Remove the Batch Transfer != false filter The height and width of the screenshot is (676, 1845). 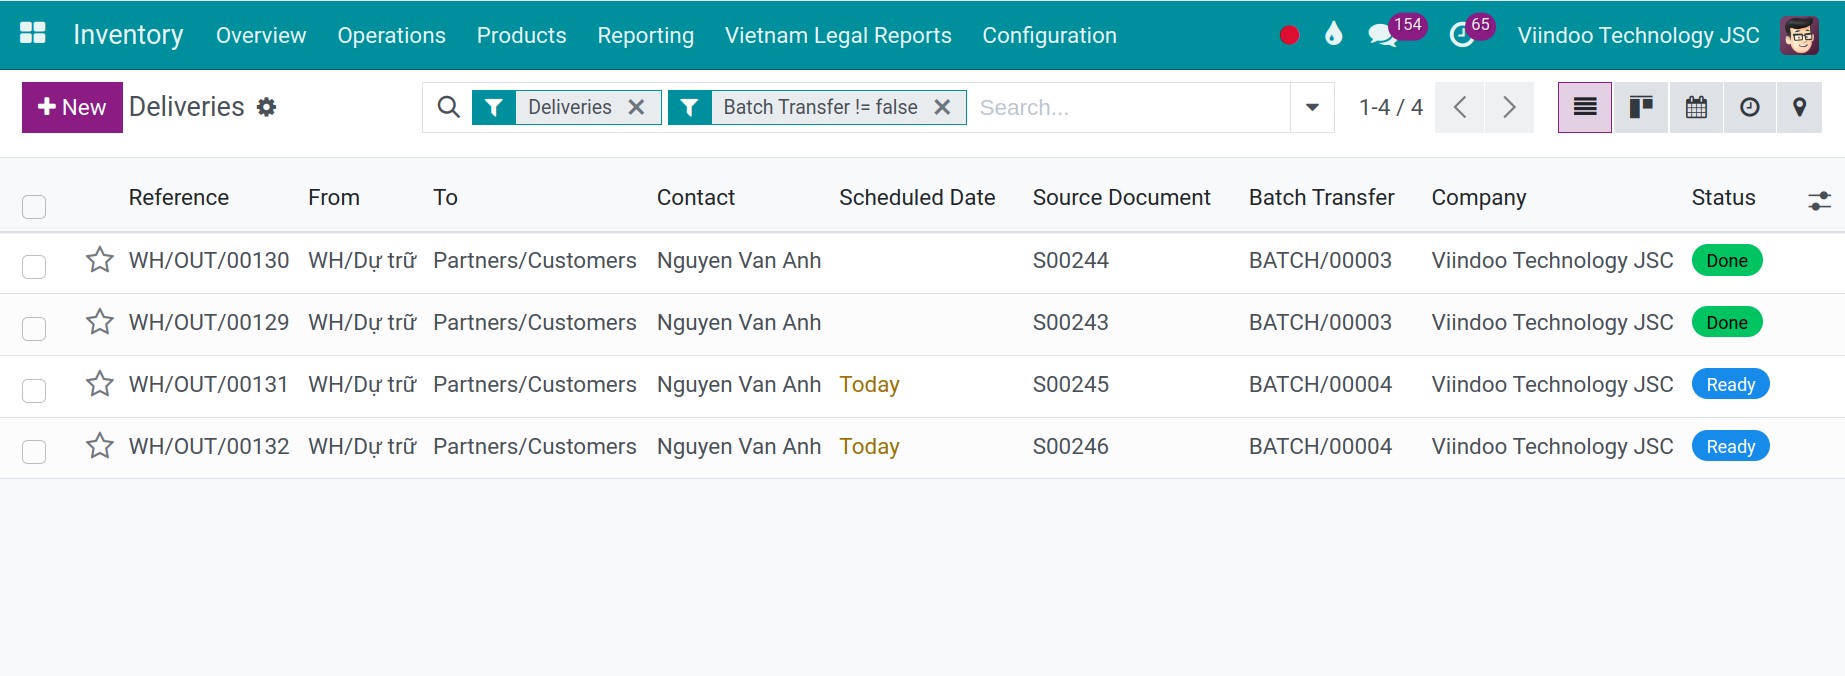coord(942,107)
